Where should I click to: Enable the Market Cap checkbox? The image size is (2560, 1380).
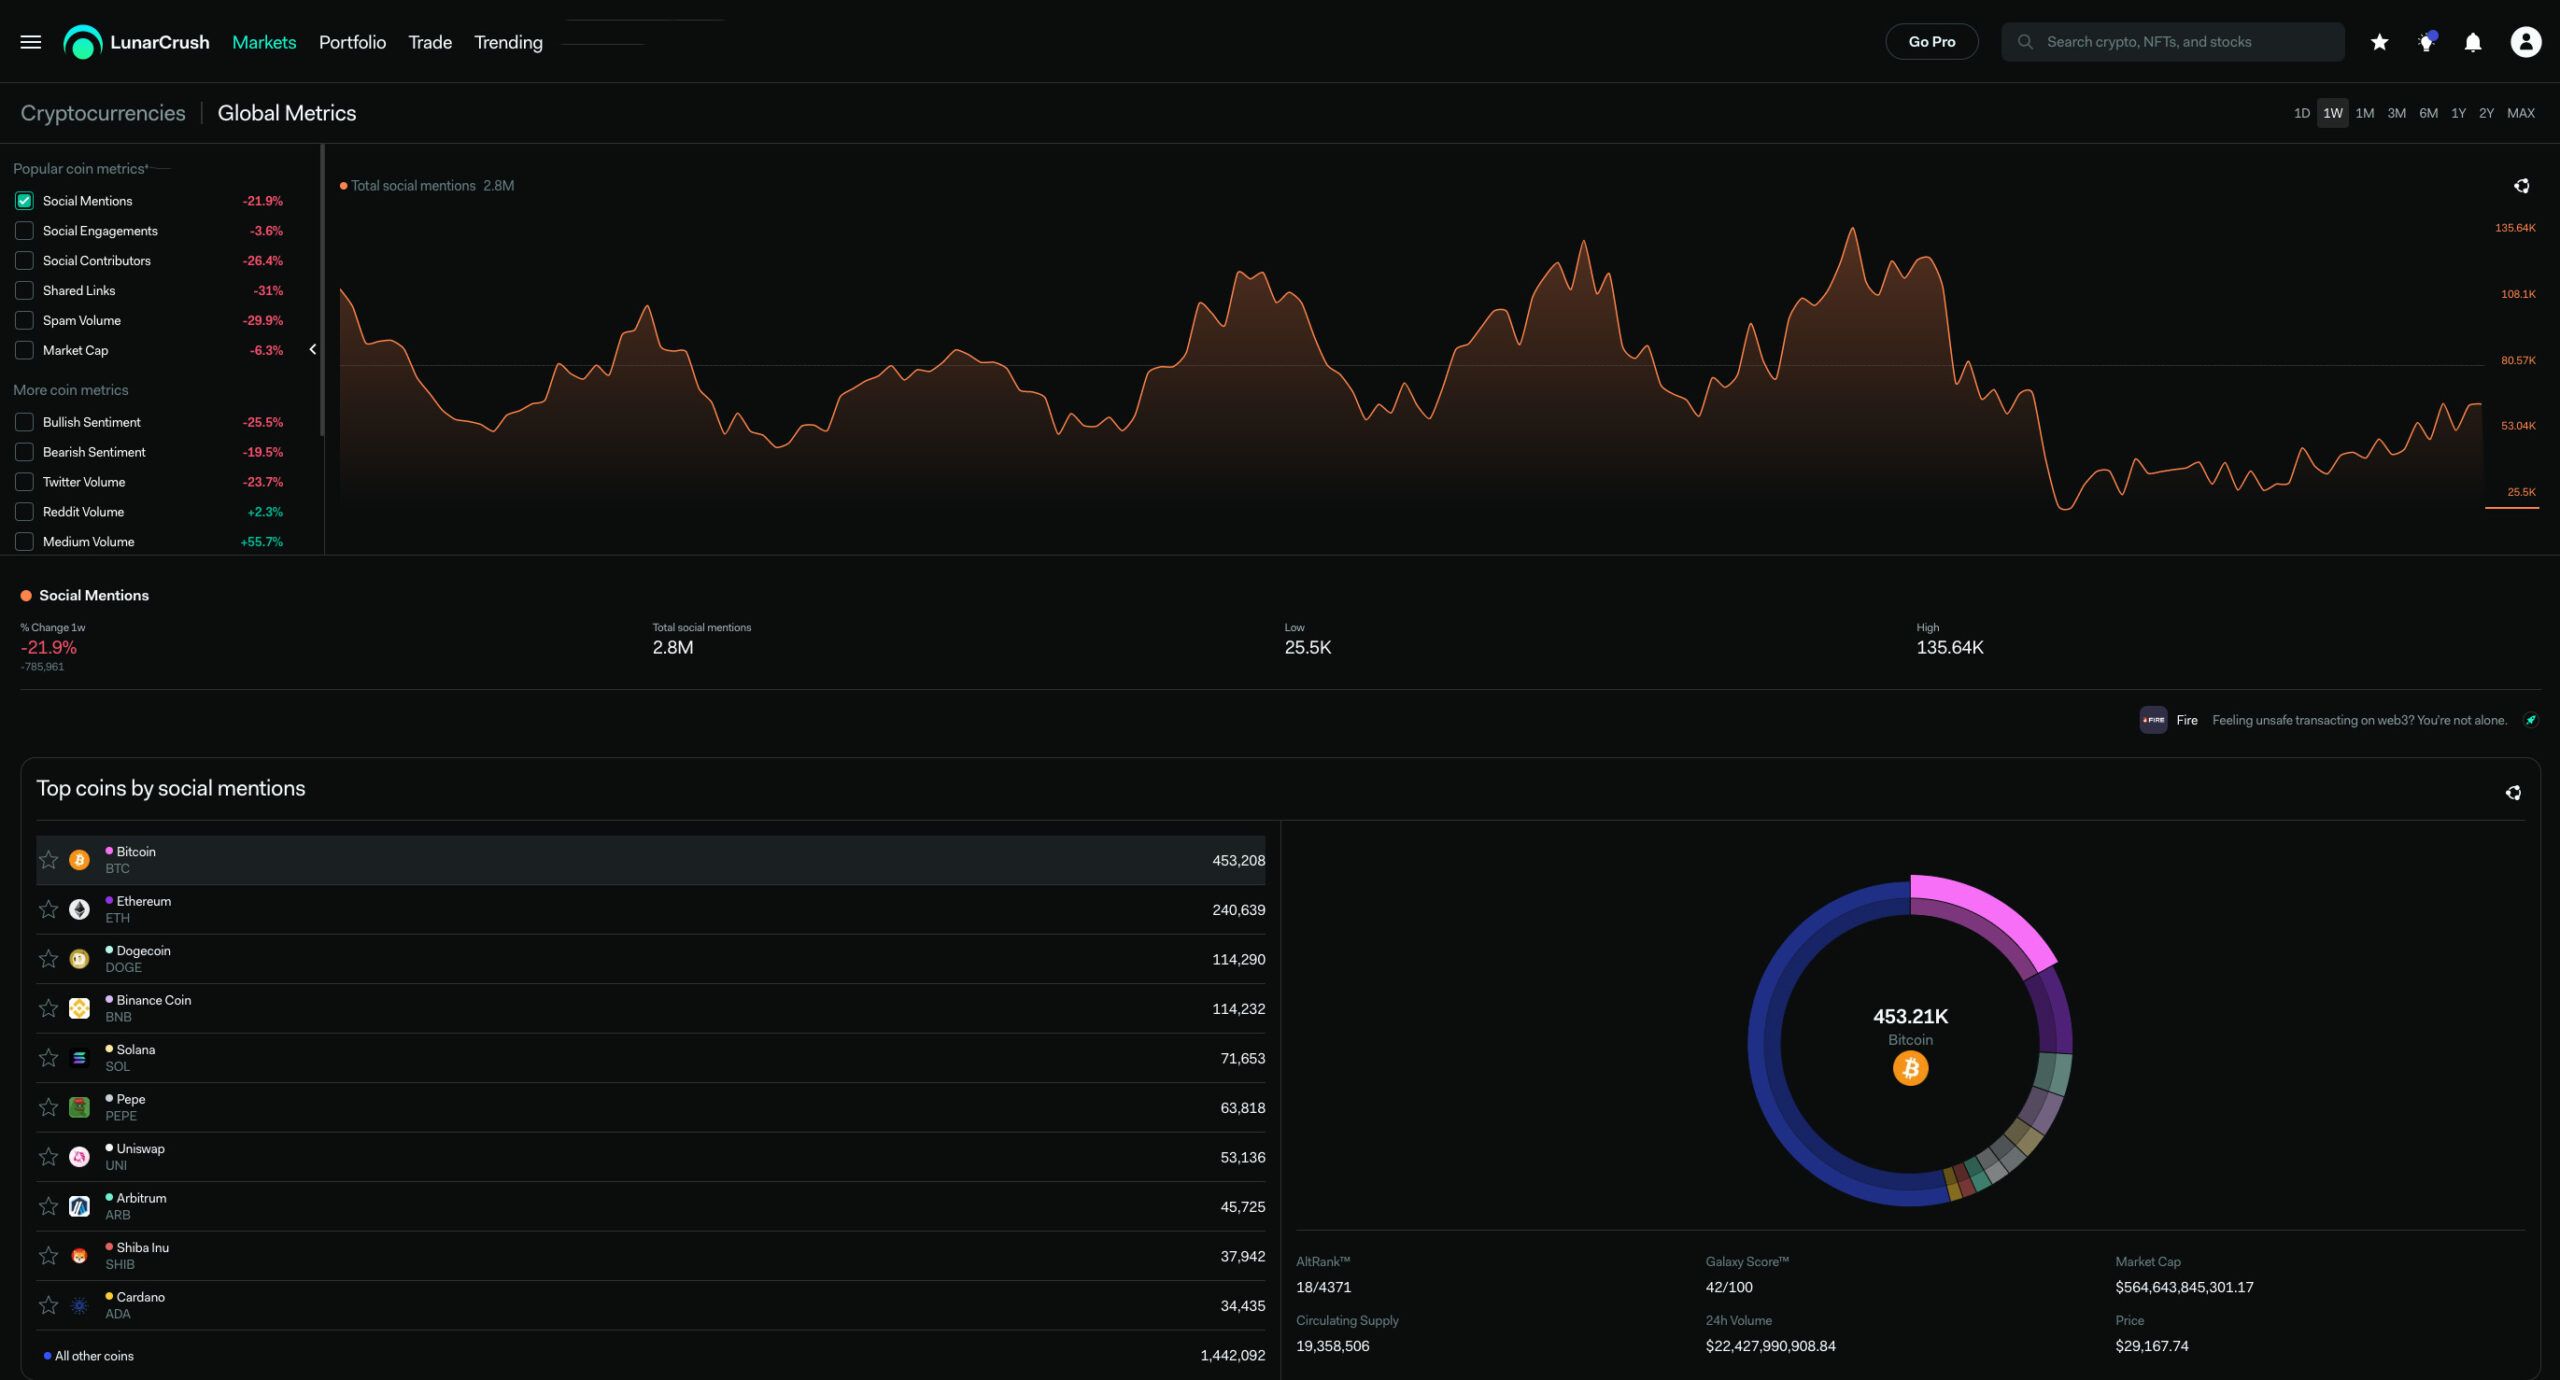pos(25,350)
